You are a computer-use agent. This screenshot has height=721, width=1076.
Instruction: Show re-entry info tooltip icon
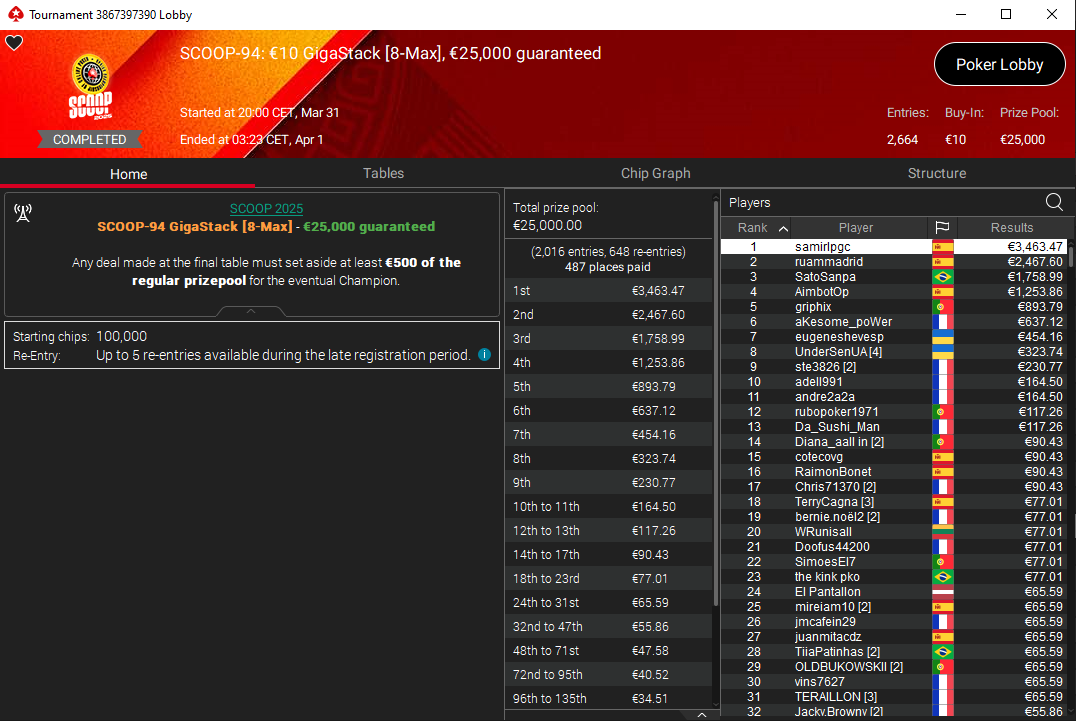click(x=484, y=355)
